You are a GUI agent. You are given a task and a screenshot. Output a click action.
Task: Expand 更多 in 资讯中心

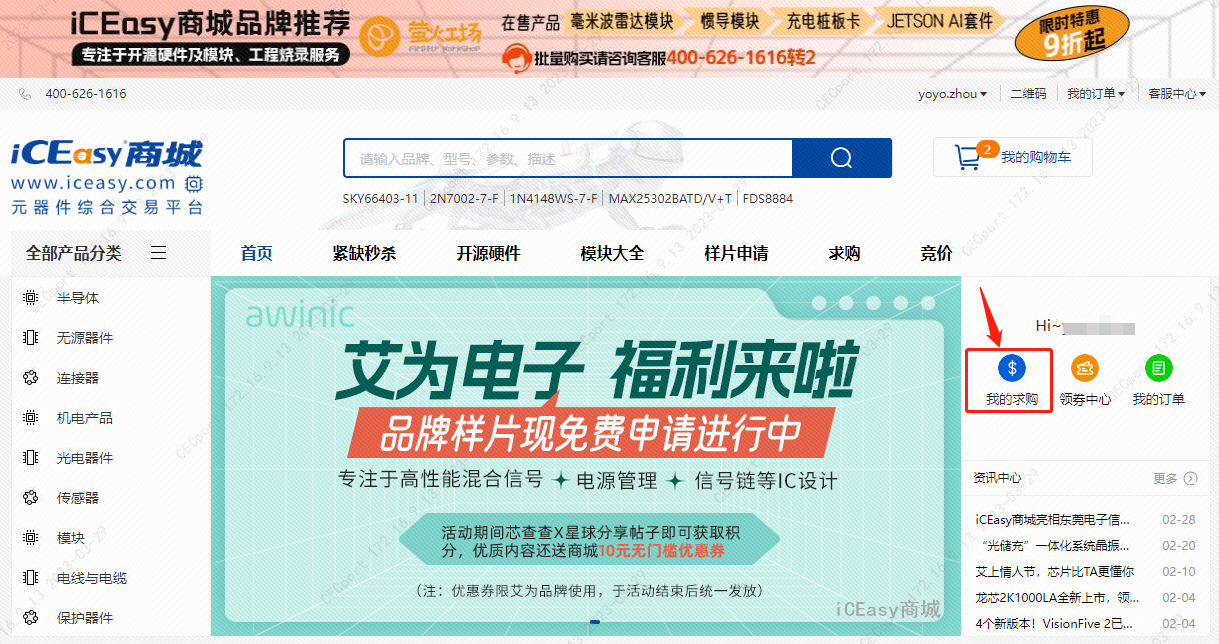point(1175,478)
